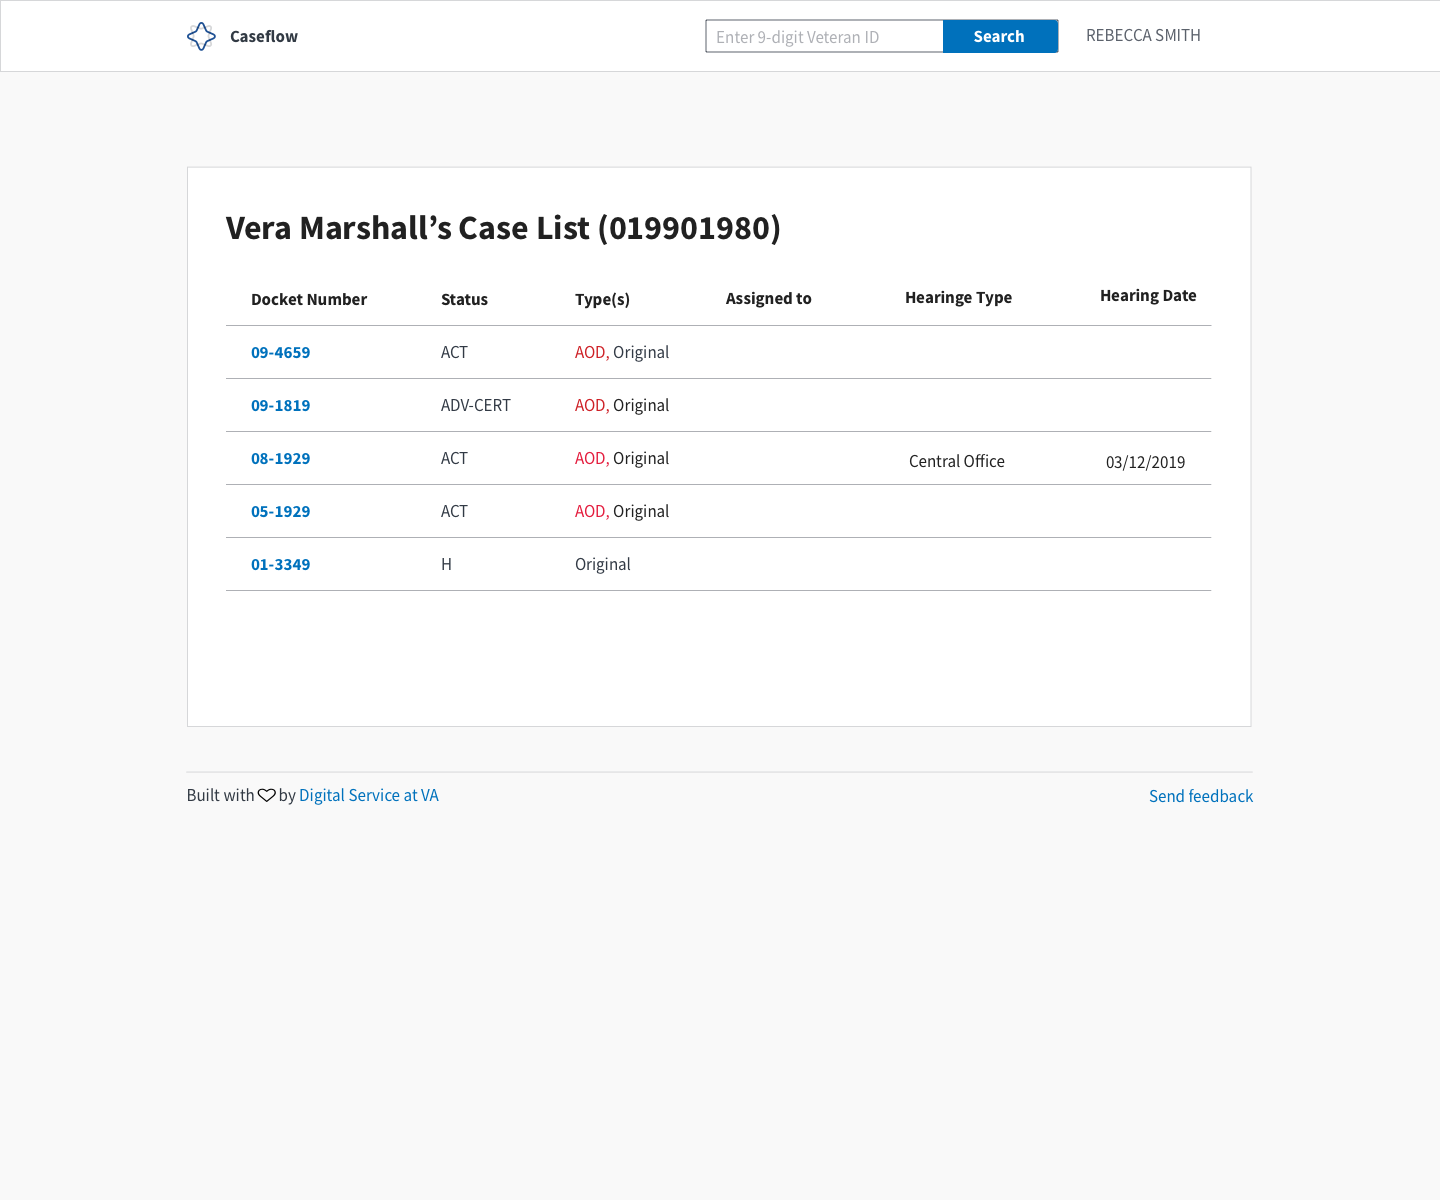
Task: Select the H status for docket 01-3349
Action: [446, 564]
